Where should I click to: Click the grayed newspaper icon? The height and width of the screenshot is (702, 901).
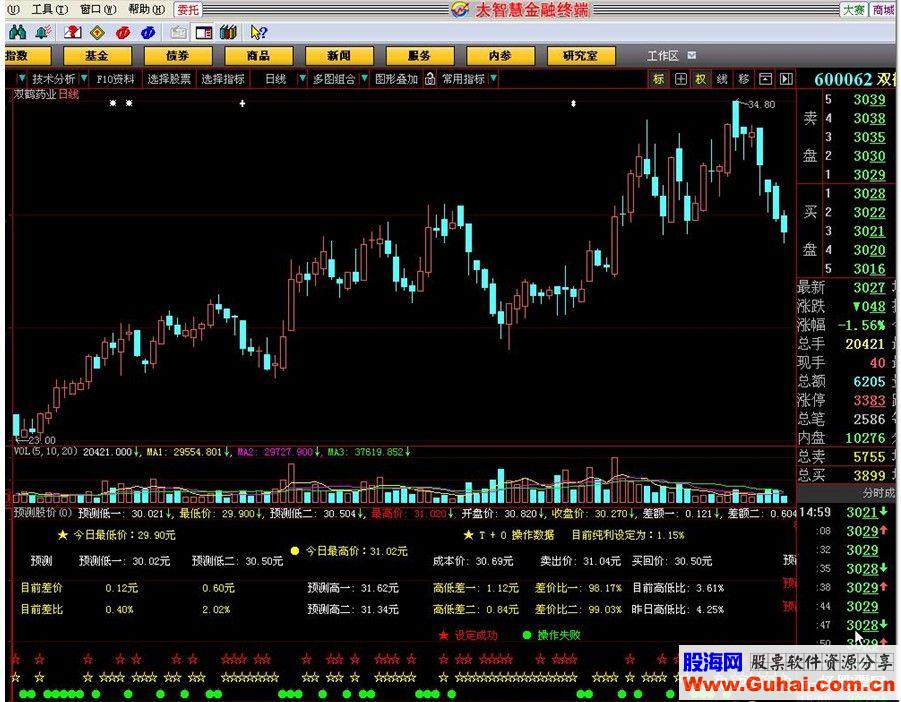click(x=179, y=33)
